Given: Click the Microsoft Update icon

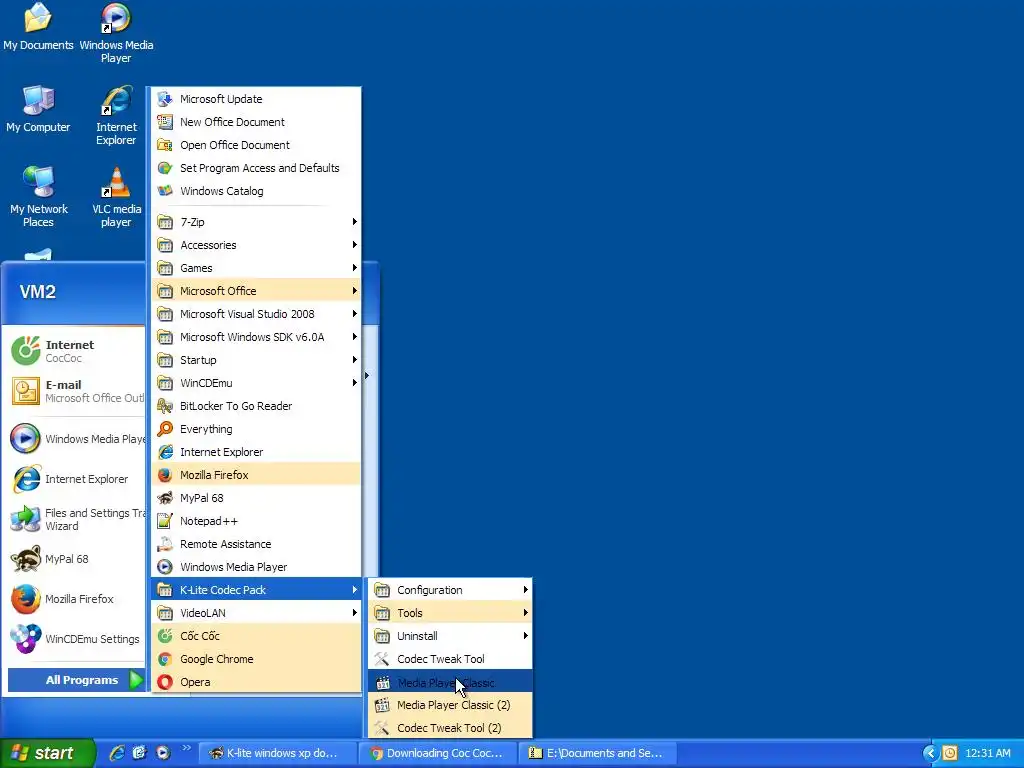Looking at the screenshot, I should click(x=165, y=99).
